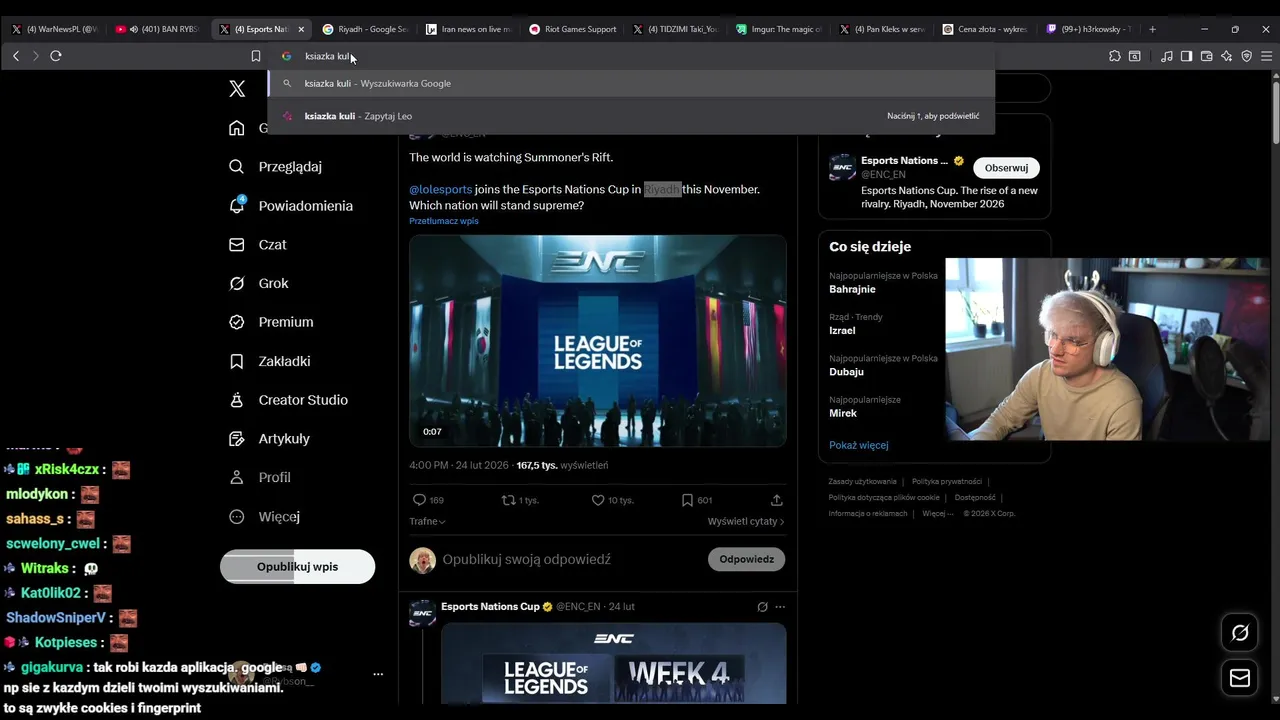Image resolution: width=1280 pixels, height=720 pixels.
Task: Open Czat messages in sidebar
Action: coord(258,245)
